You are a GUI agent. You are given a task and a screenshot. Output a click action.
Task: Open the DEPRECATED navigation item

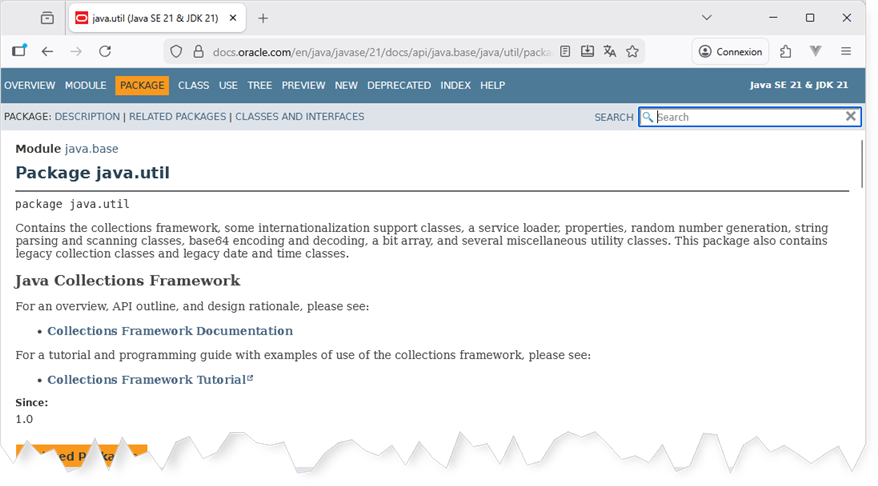399,85
